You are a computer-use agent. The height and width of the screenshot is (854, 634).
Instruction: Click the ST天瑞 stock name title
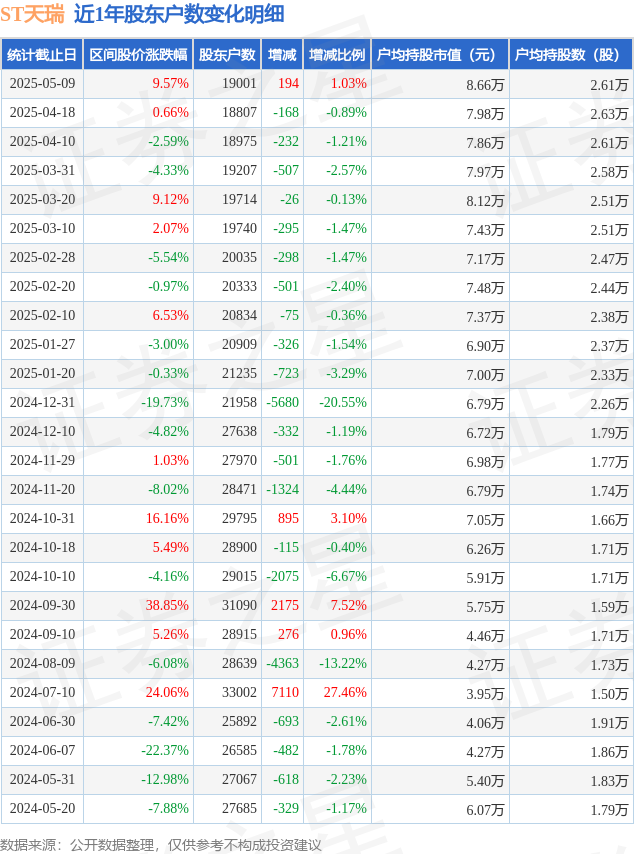click(x=32, y=14)
